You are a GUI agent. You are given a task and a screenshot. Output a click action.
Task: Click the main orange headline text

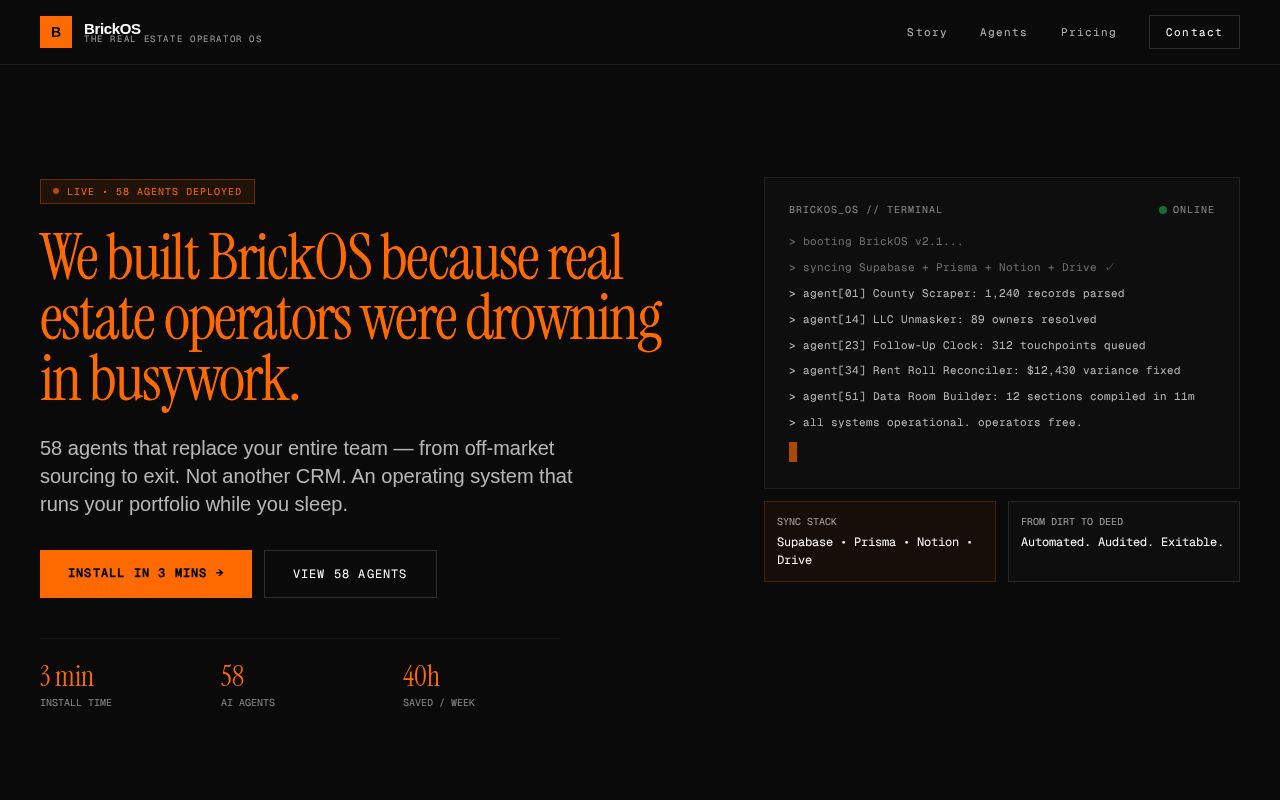click(351, 318)
